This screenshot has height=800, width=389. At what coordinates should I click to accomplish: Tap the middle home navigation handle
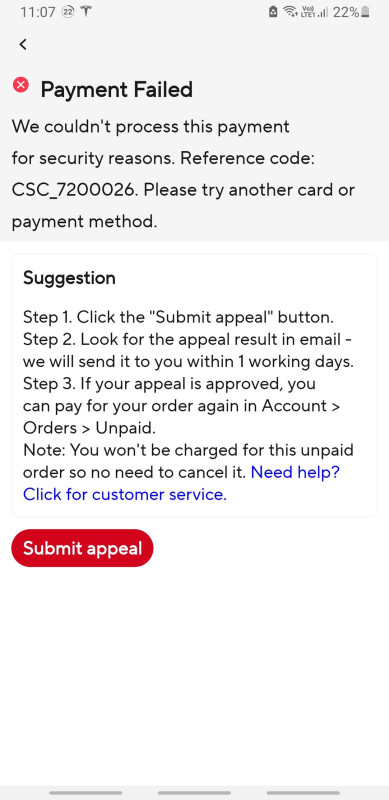(x=194, y=793)
